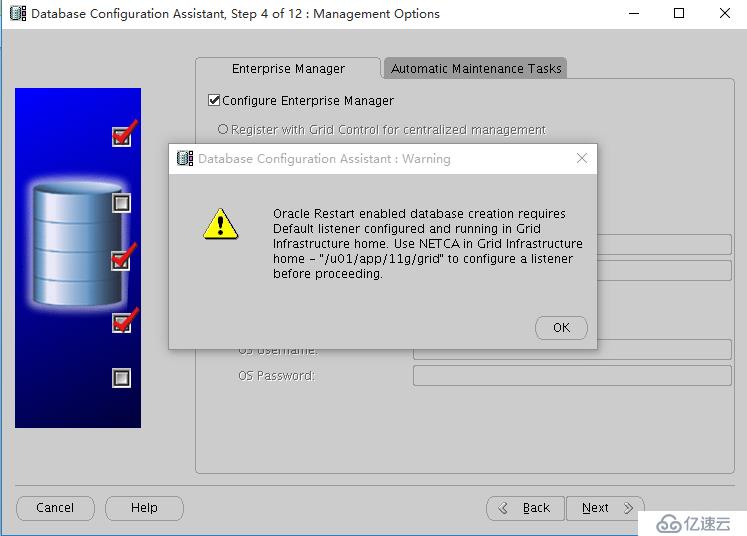
Task: Click the Database Configuration Assistant window icon
Action: click(18, 13)
